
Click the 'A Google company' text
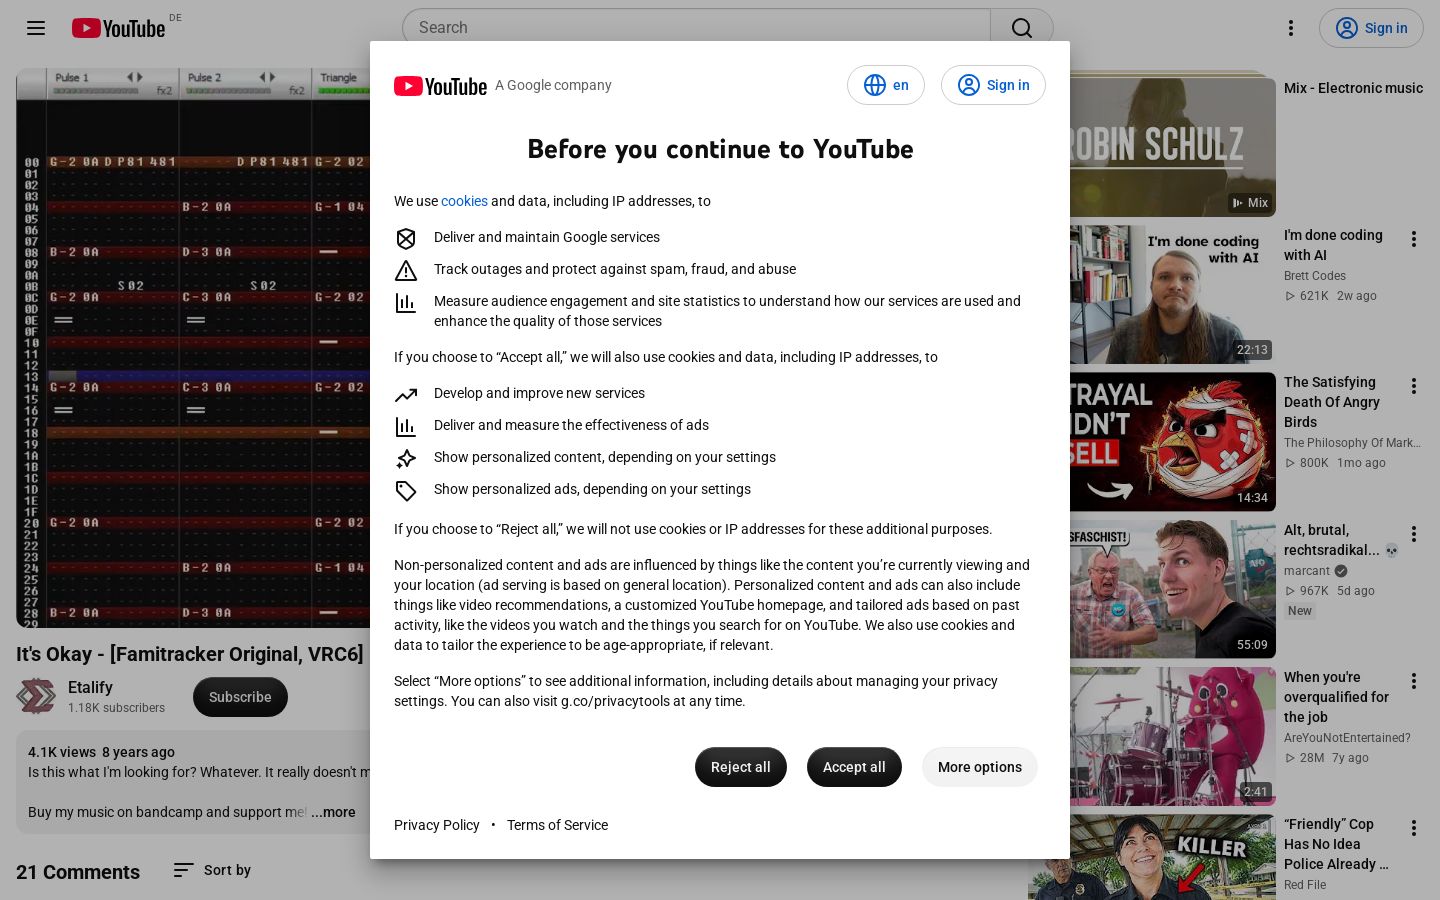coord(553,85)
